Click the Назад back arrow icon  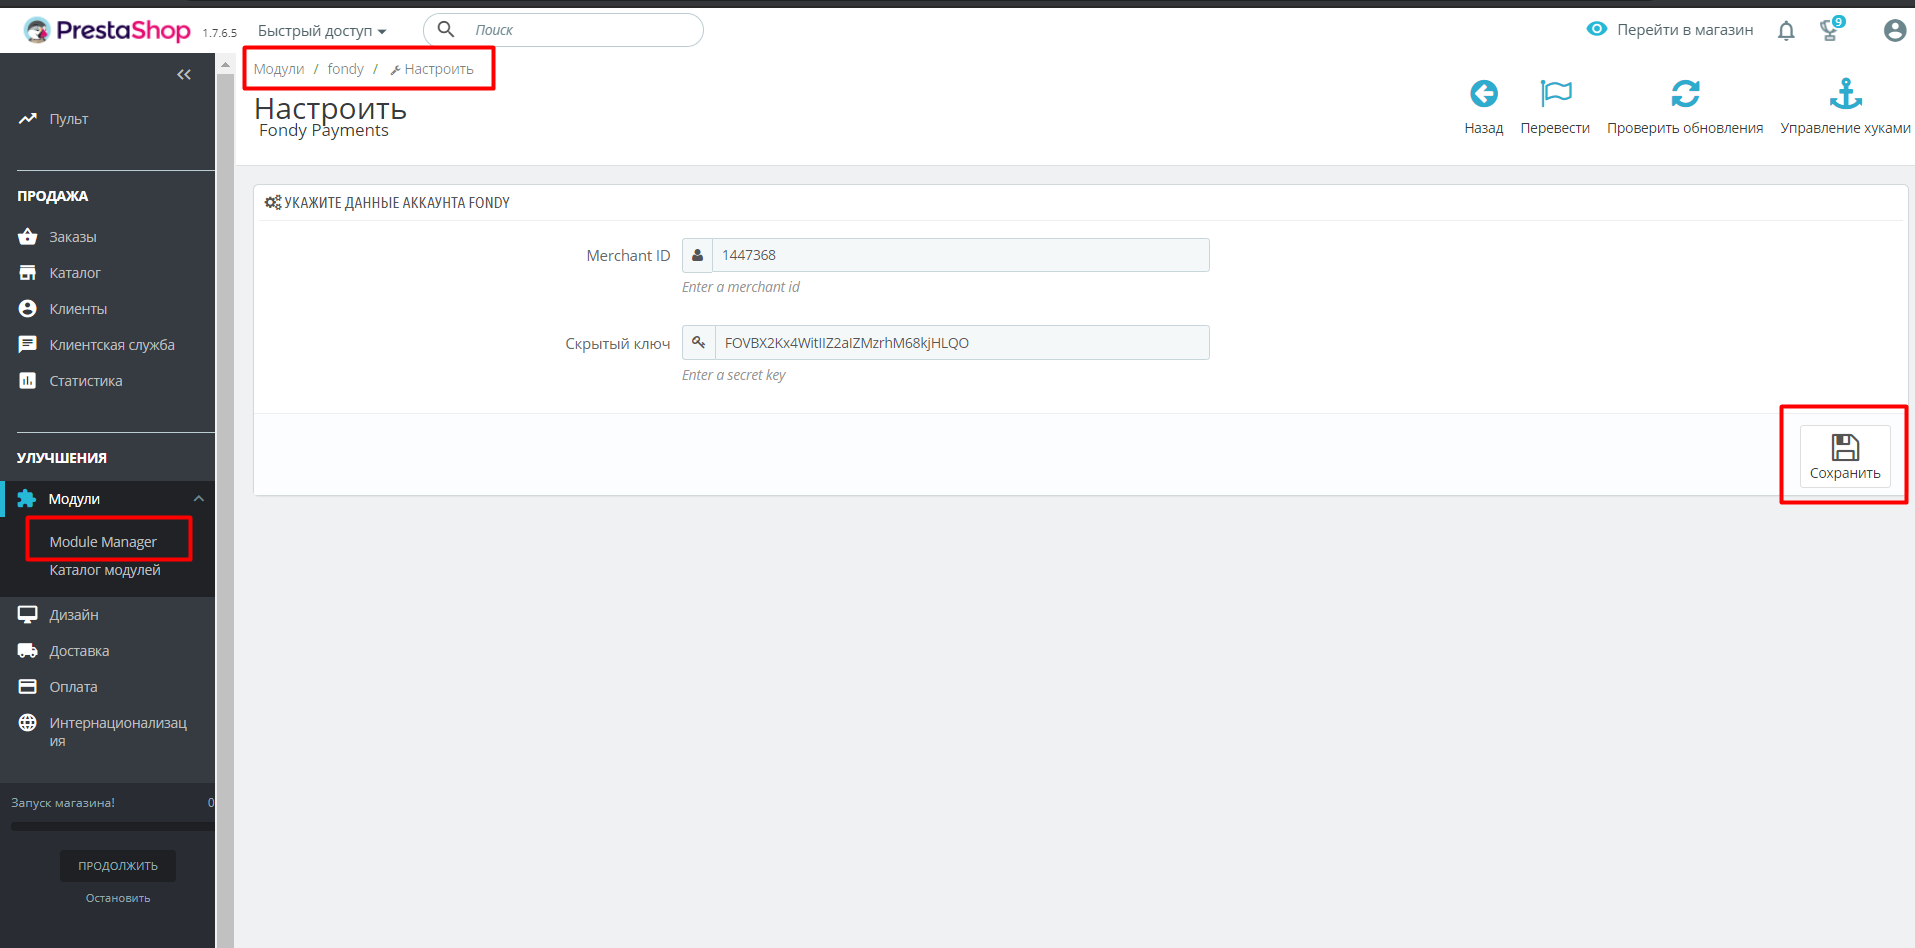pyautogui.click(x=1484, y=94)
